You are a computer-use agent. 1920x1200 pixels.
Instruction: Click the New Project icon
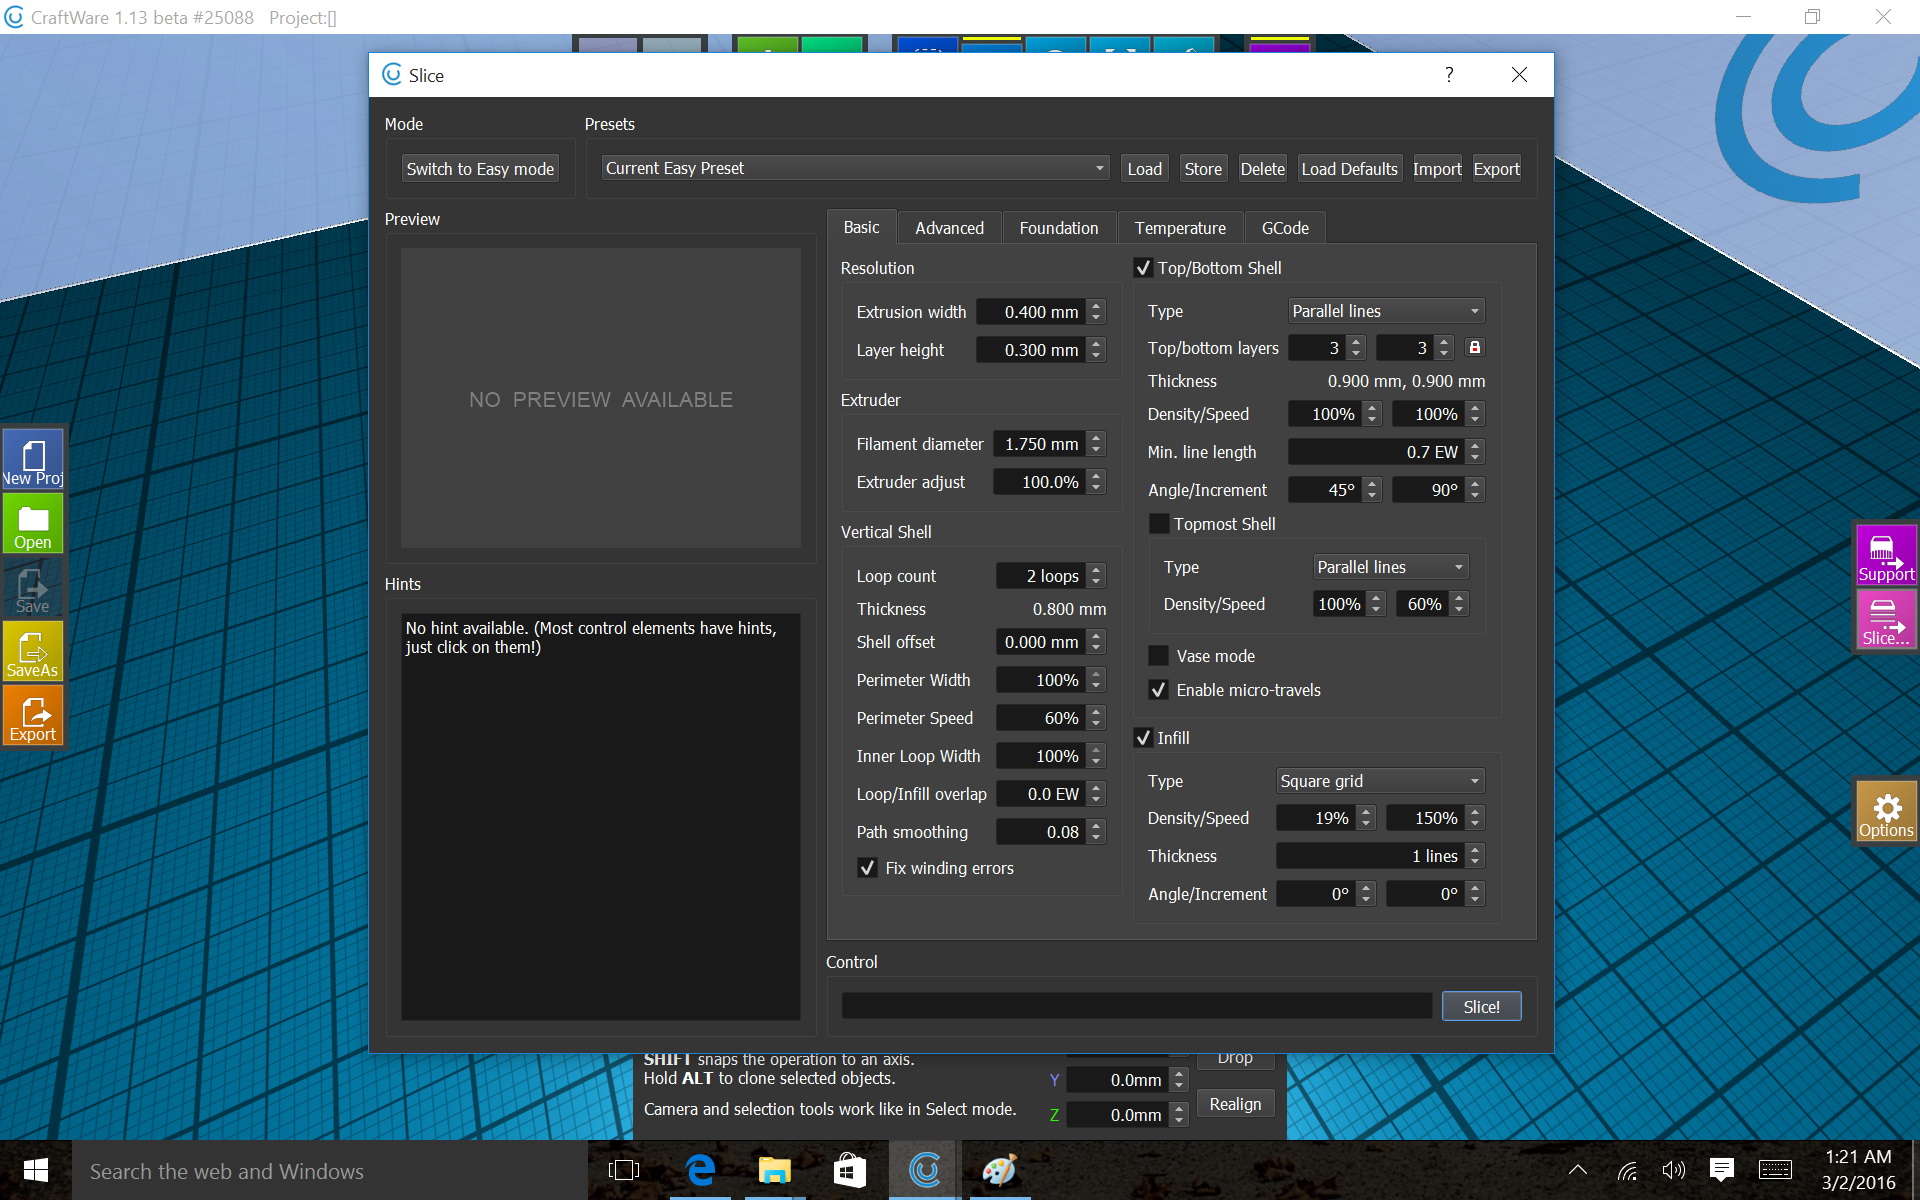pyautogui.click(x=33, y=459)
